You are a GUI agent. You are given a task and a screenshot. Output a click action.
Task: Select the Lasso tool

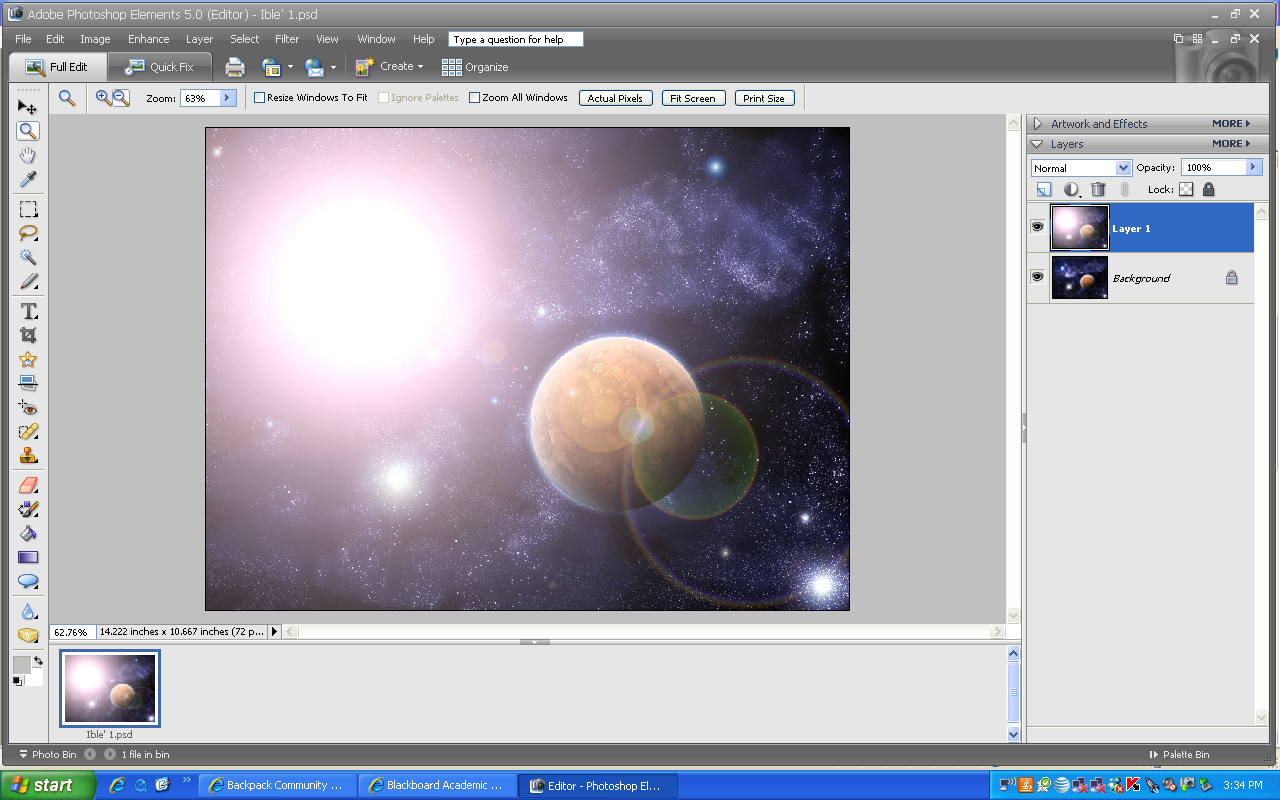[28, 233]
